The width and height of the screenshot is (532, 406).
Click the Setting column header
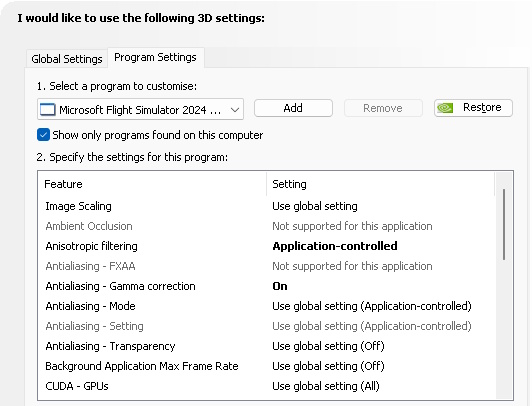click(380, 184)
